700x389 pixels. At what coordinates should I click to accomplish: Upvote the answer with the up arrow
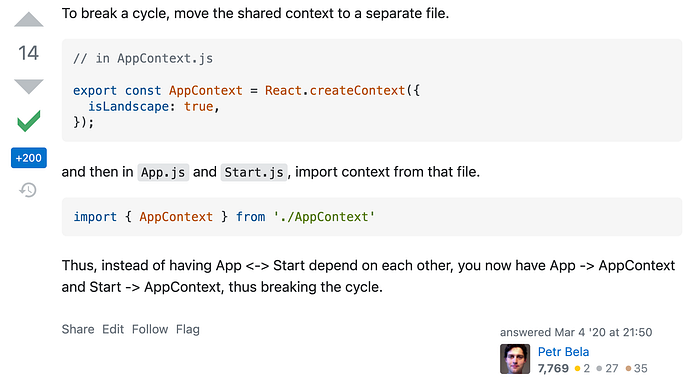click(x=29, y=20)
